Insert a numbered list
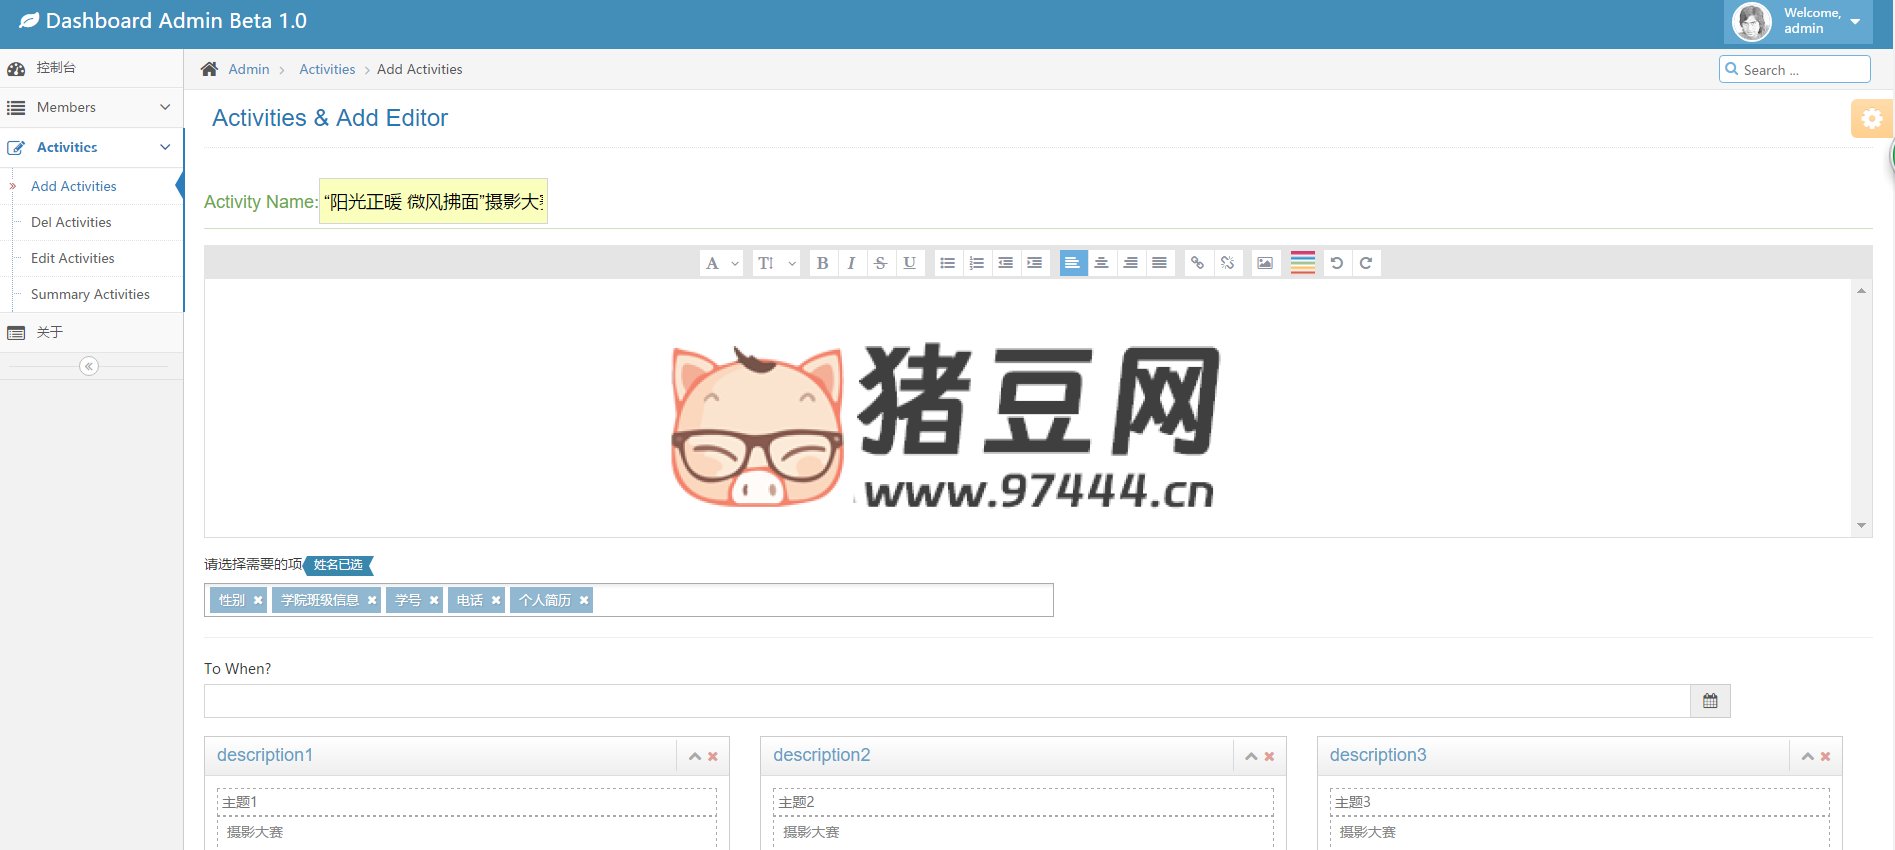1895x850 pixels. tap(977, 263)
